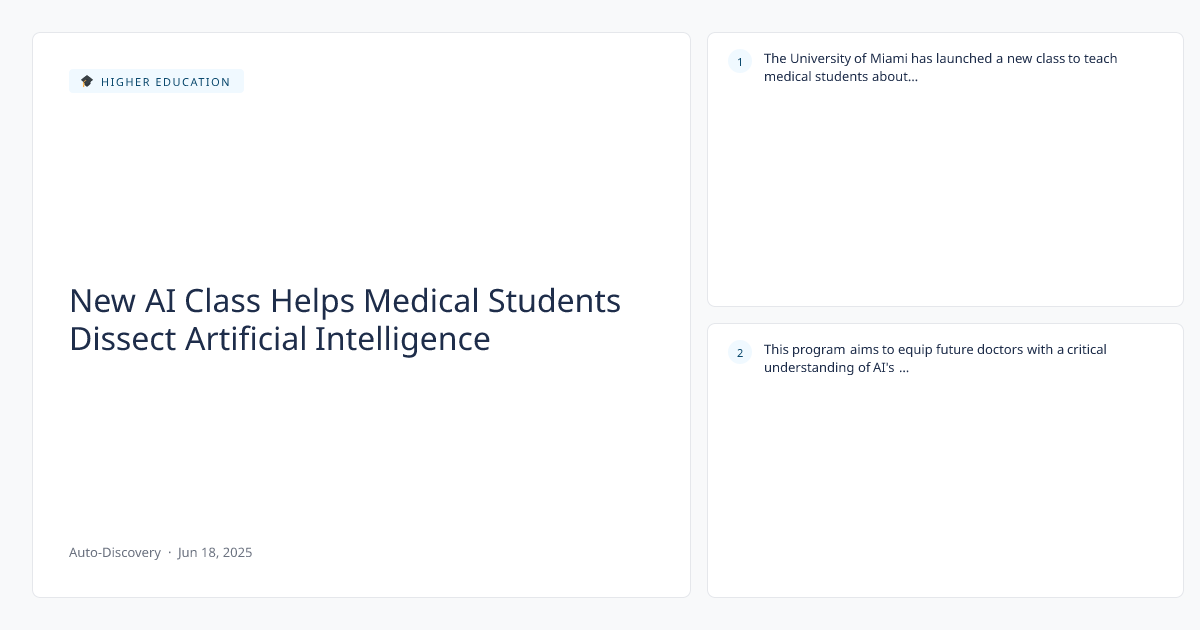1200x630 pixels.
Task: Click the graduation cap icon
Action: tap(87, 81)
